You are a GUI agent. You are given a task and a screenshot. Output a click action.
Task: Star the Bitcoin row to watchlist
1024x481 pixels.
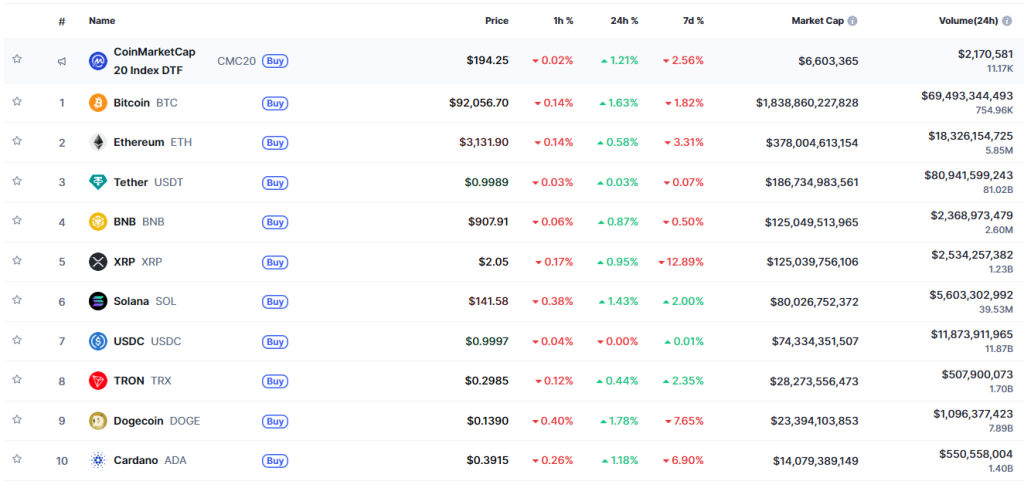17,102
